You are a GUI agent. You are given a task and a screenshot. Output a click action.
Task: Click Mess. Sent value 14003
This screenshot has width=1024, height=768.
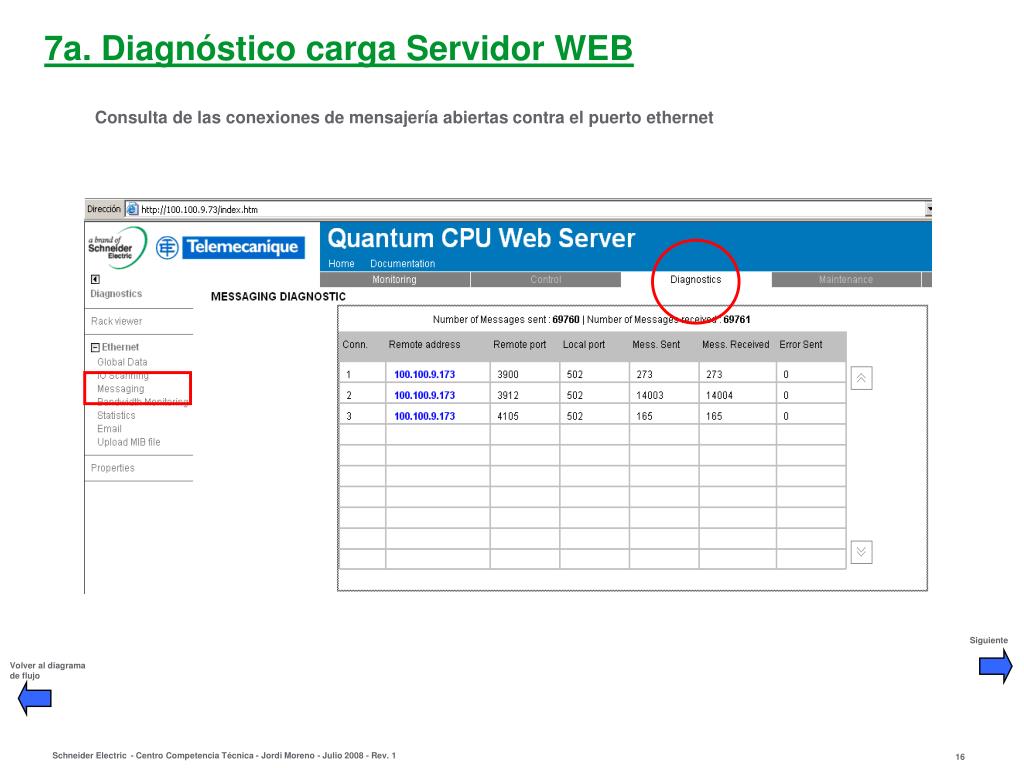click(650, 395)
